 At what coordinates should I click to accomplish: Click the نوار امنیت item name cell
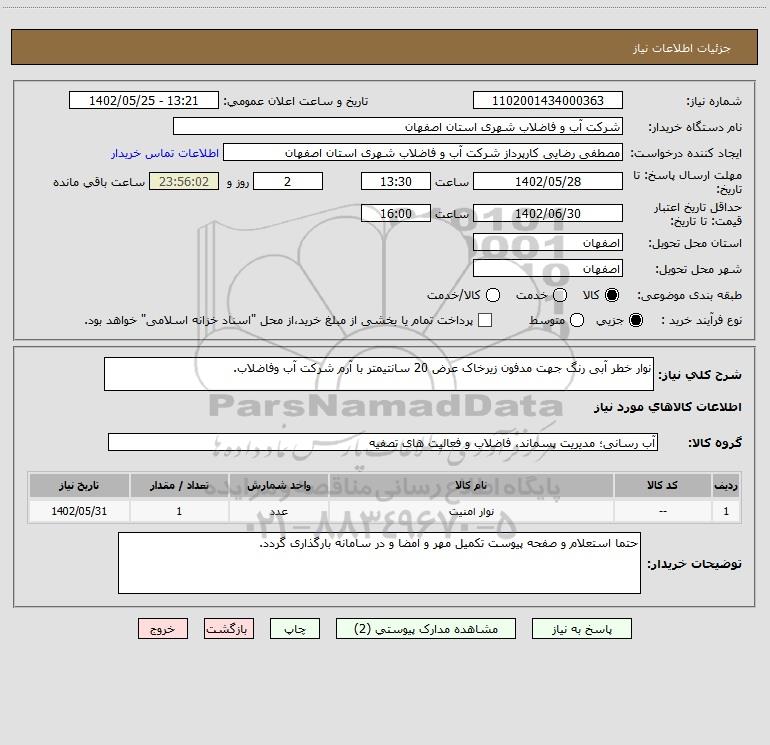coord(471,511)
